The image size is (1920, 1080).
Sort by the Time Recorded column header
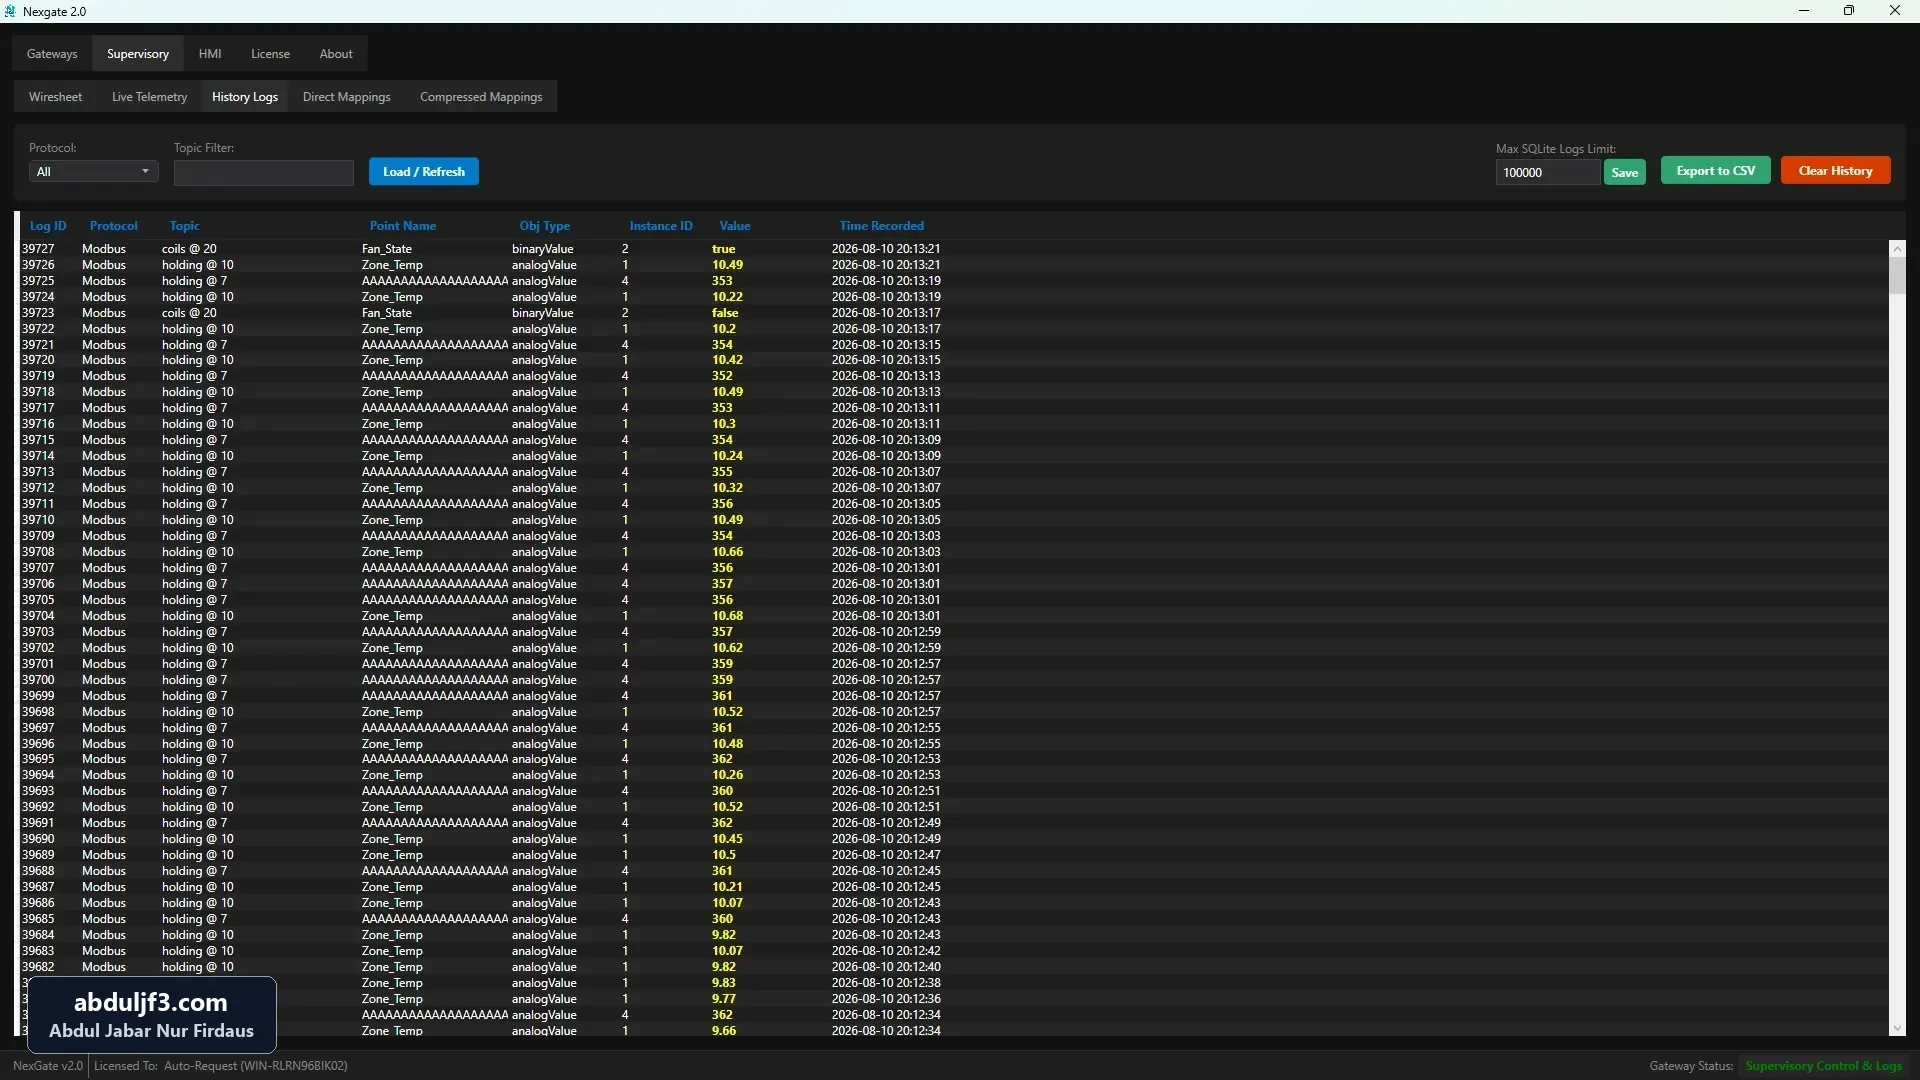[x=882, y=226]
